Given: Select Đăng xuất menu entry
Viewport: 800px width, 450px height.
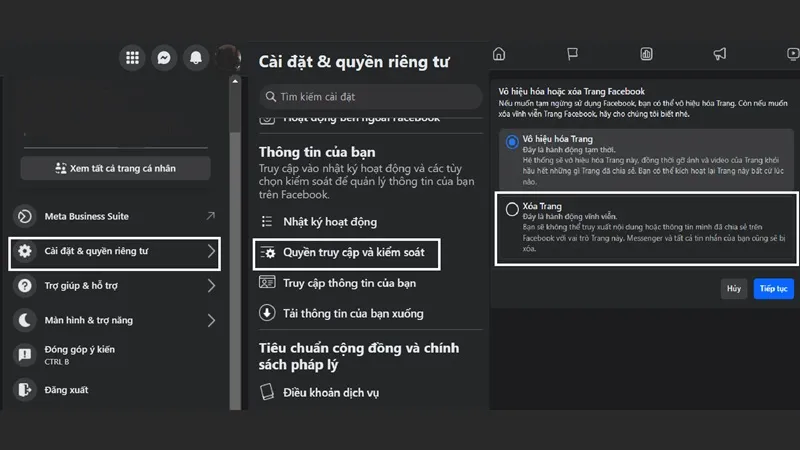Looking at the screenshot, I should [115, 390].
